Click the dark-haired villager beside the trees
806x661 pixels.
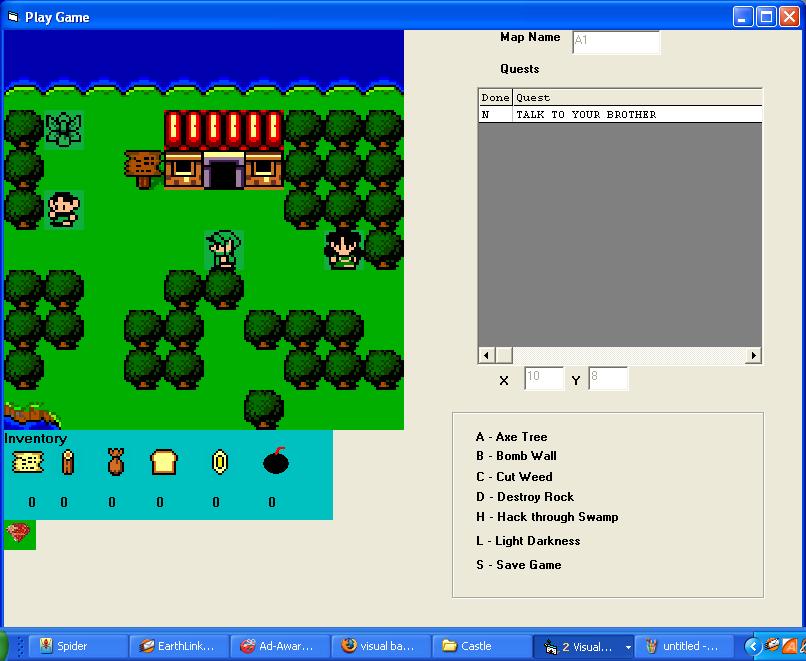click(x=343, y=249)
